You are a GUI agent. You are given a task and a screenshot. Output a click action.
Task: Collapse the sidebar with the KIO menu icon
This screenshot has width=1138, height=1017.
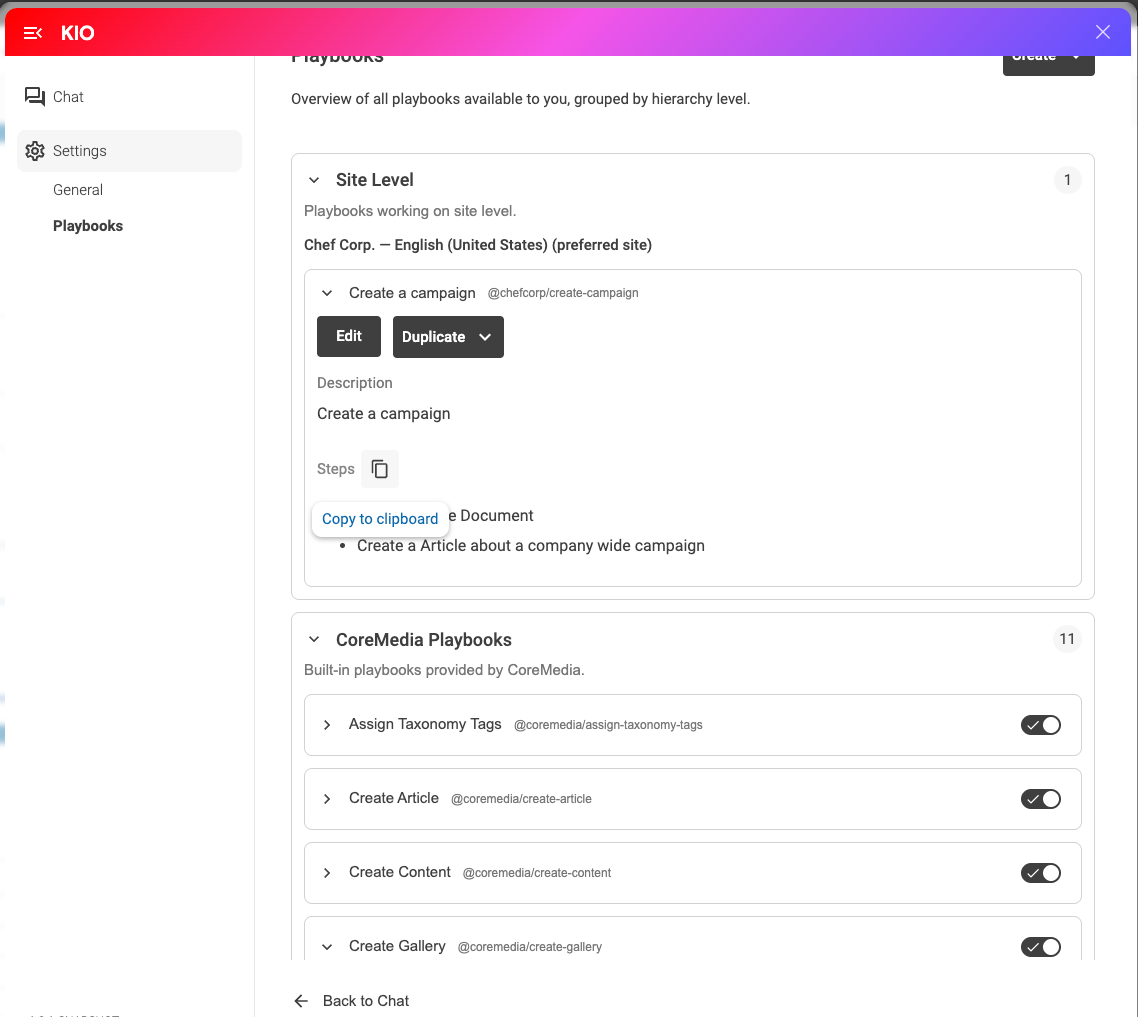[x=33, y=33]
